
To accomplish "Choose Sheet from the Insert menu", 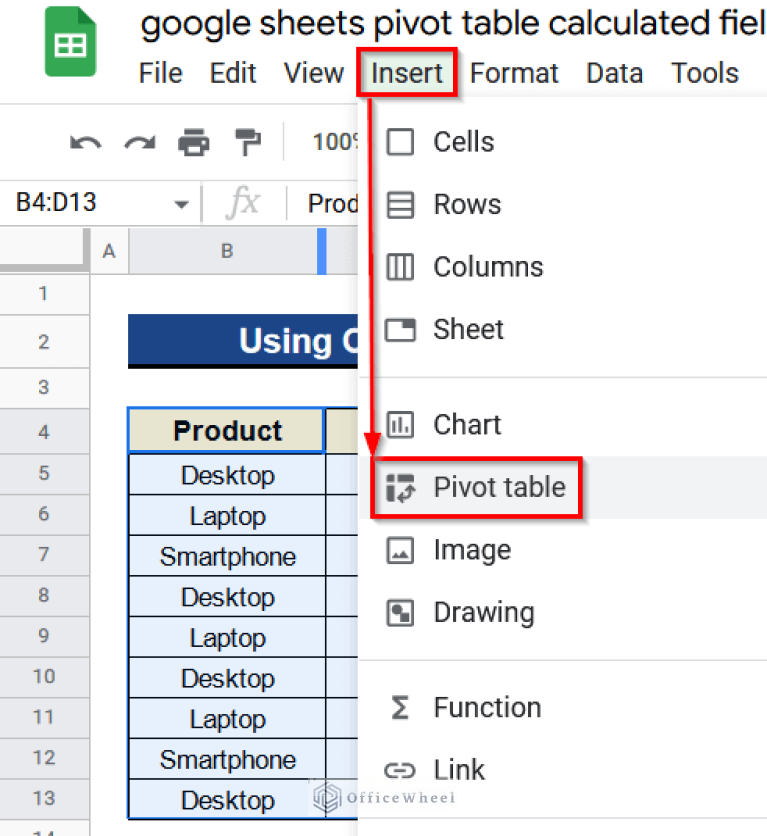I will pyautogui.click(x=563, y=329).
